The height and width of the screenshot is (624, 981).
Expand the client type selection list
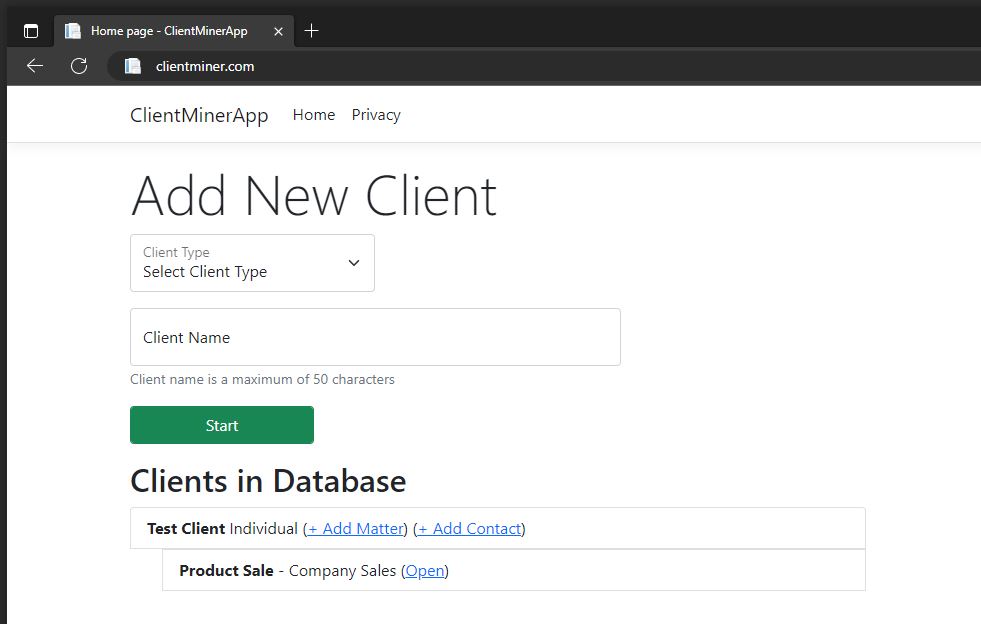pos(252,263)
